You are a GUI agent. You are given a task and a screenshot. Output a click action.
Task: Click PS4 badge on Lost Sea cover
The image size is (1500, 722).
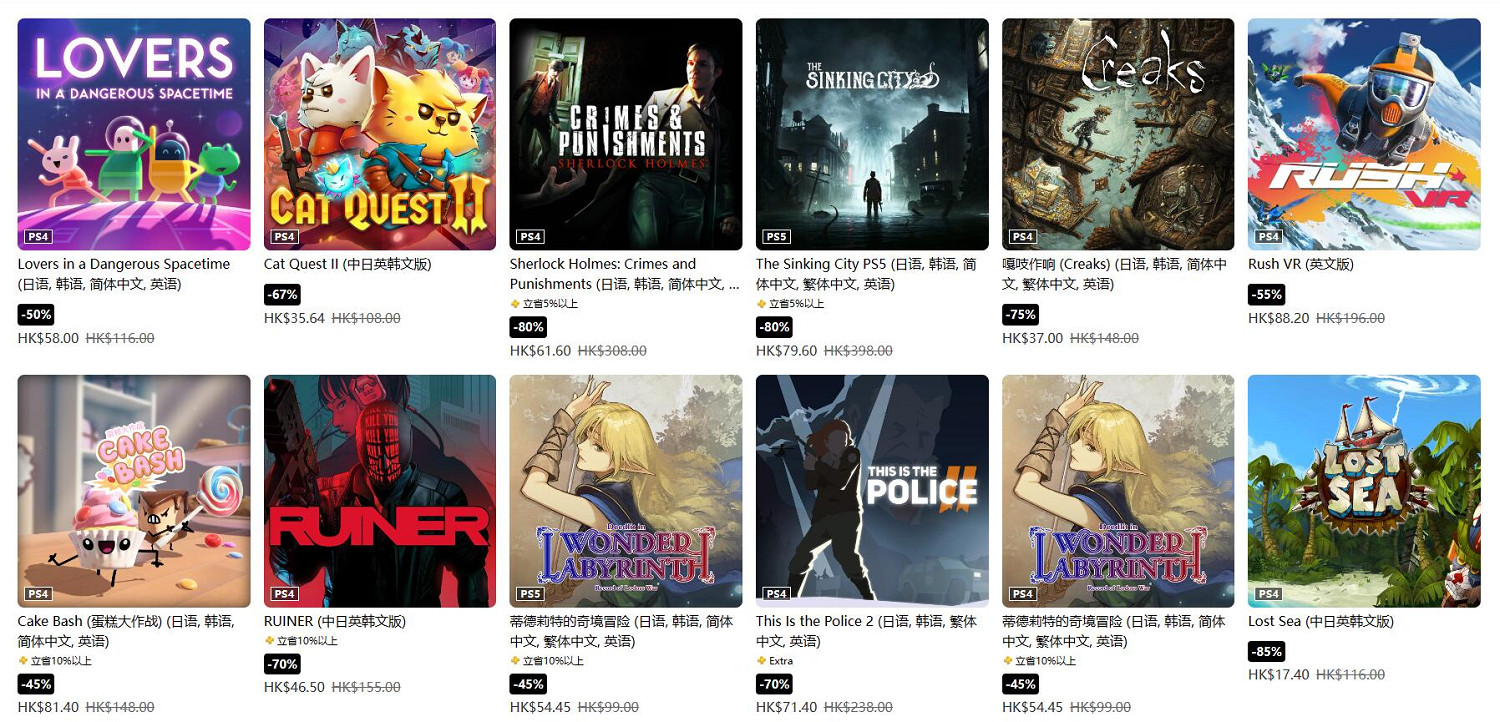(1268, 594)
